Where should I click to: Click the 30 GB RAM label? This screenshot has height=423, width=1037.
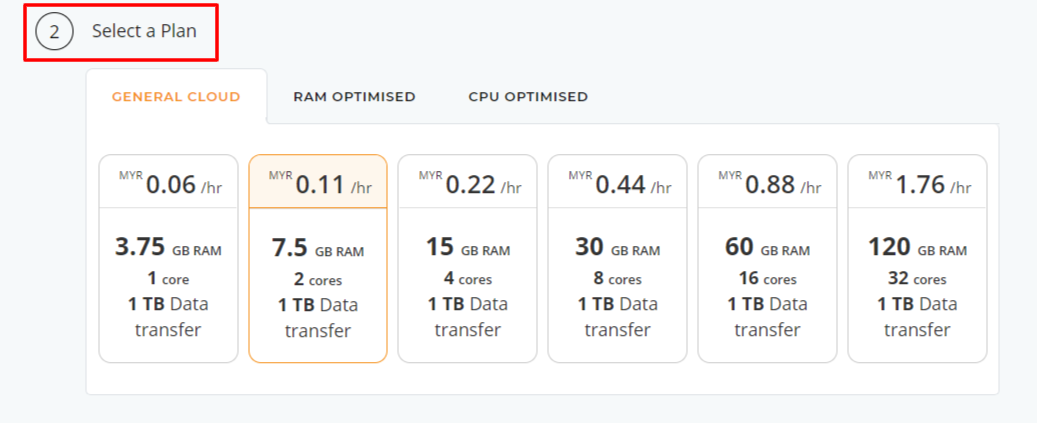point(618,248)
